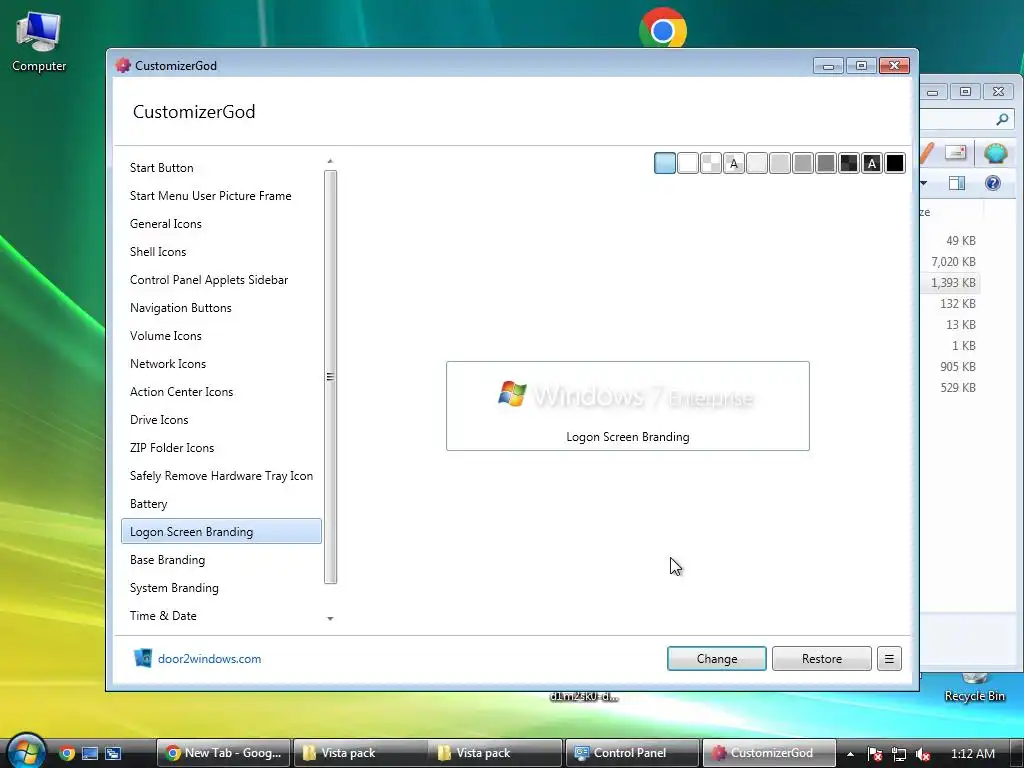Image resolution: width=1024 pixels, height=768 pixels.
Task: Choose the dark checkerboard preview background
Action: coord(849,163)
